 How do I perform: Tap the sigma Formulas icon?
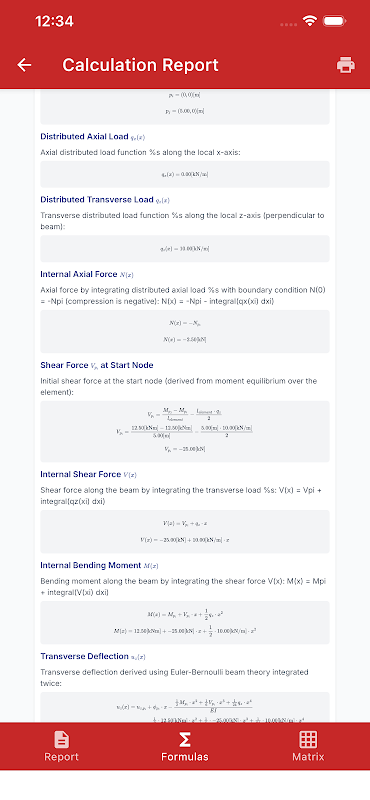click(x=185, y=739)
